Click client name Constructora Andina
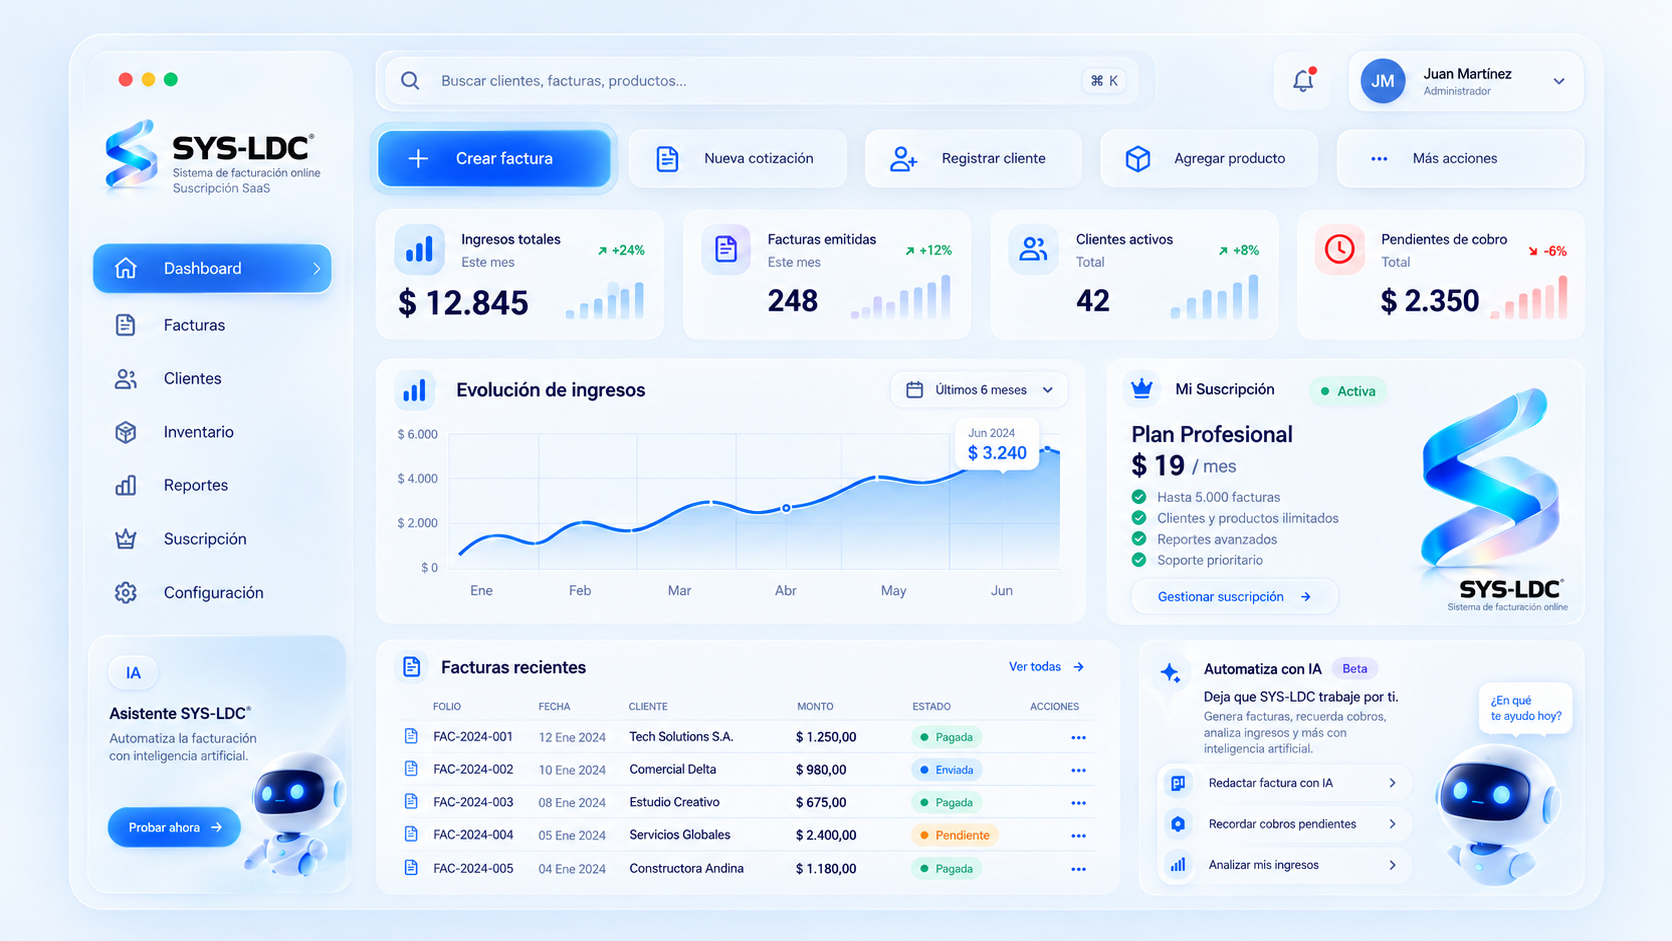Screen dimensions: 1672x941 coord(686,868)
